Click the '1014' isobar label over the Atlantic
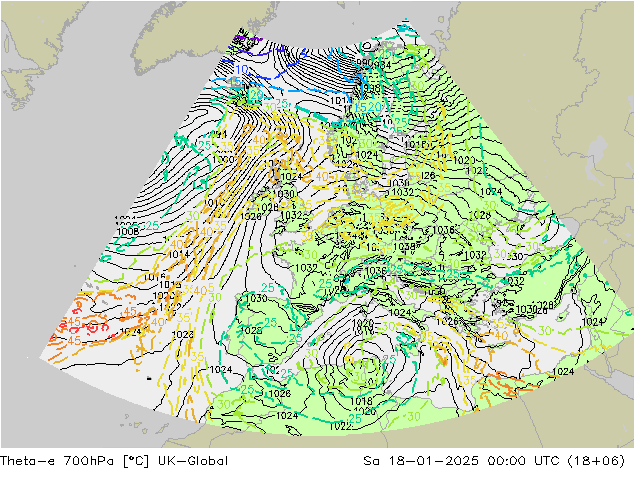Image resolution: width=634 pixels, height=490 pixels. [178, 255]
